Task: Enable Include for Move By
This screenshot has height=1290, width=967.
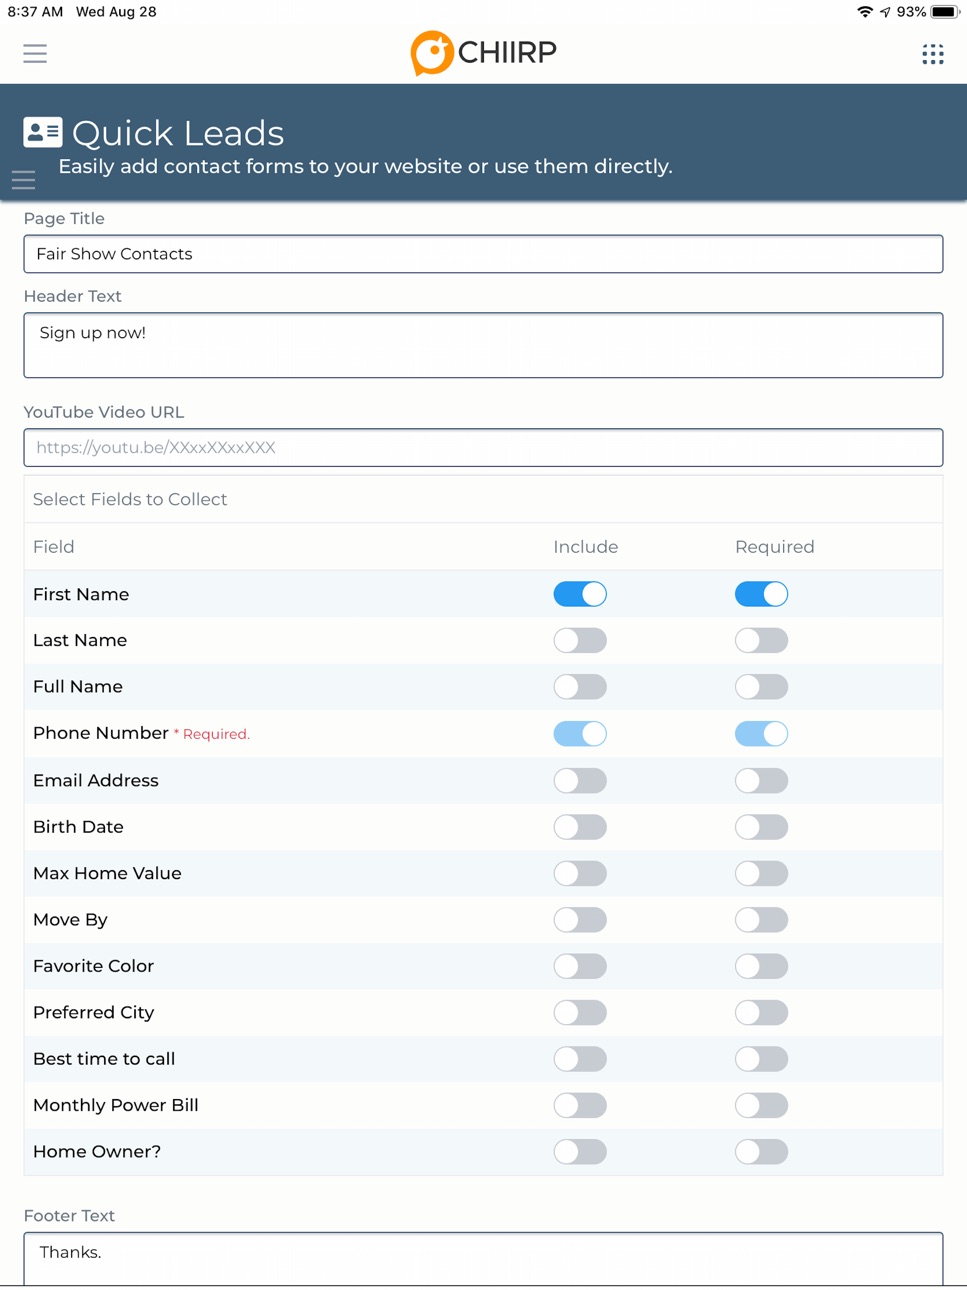Action: pos(580,920)
